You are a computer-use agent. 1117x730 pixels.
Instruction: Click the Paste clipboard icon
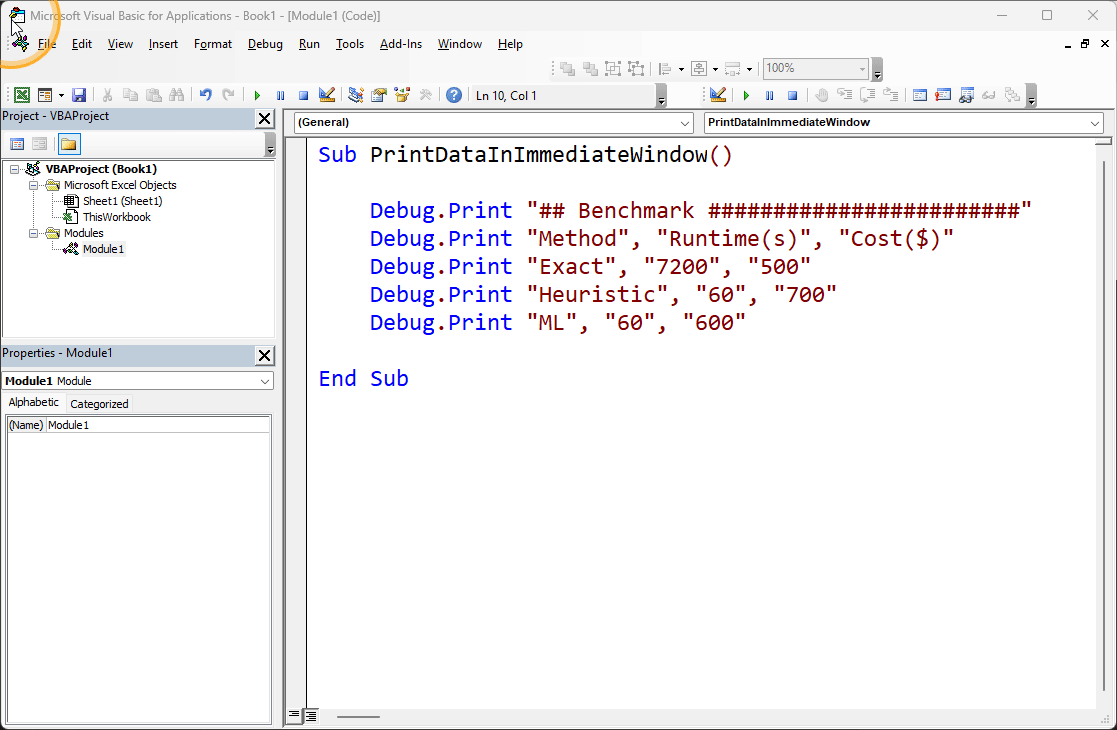point(153,95)
